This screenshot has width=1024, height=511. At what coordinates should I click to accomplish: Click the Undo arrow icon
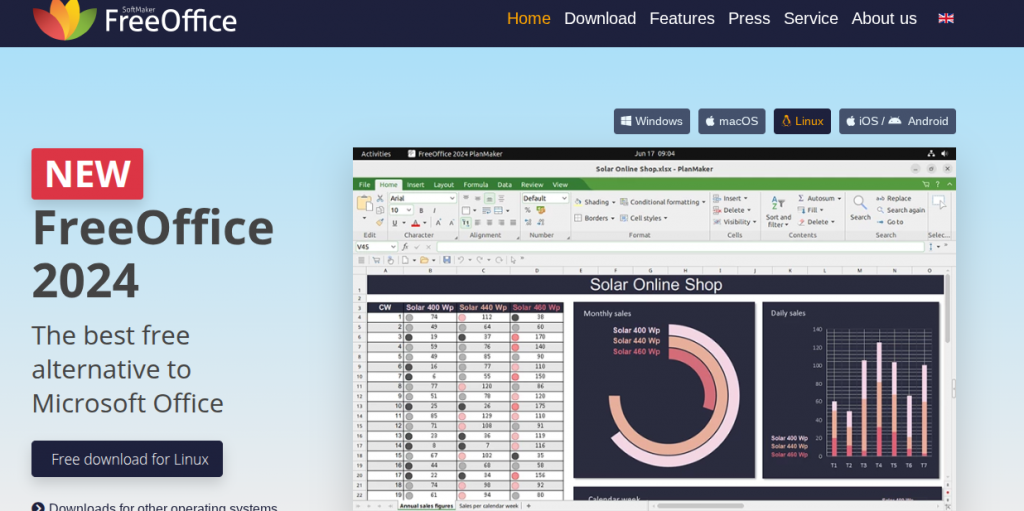[x=460, y=260]
